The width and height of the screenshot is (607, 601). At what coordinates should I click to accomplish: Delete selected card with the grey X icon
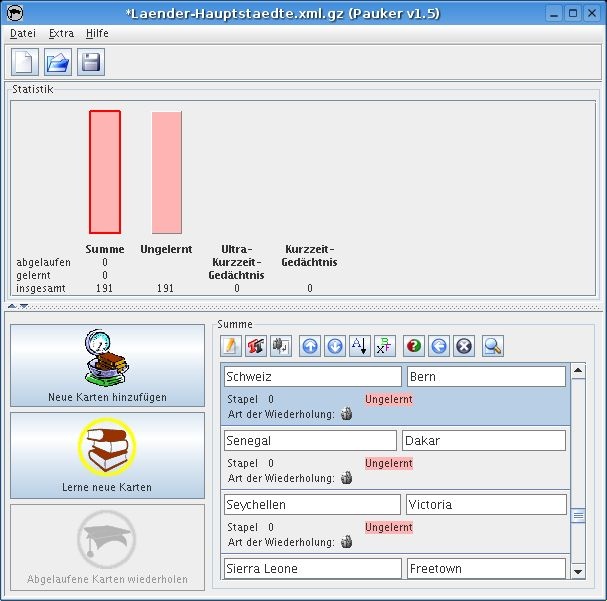464,346
